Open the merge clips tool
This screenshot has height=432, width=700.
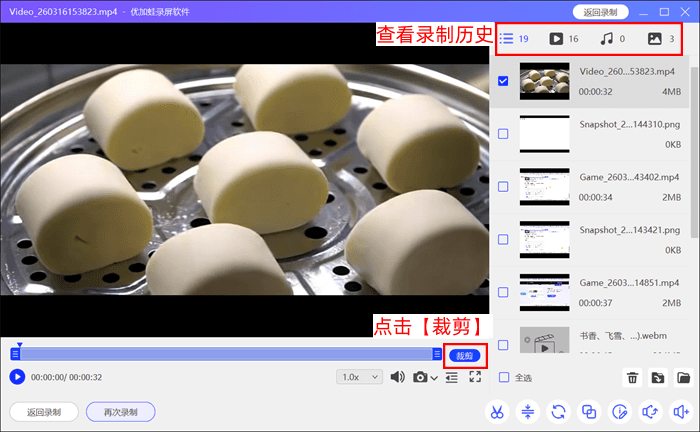click(x=589, y=412)
